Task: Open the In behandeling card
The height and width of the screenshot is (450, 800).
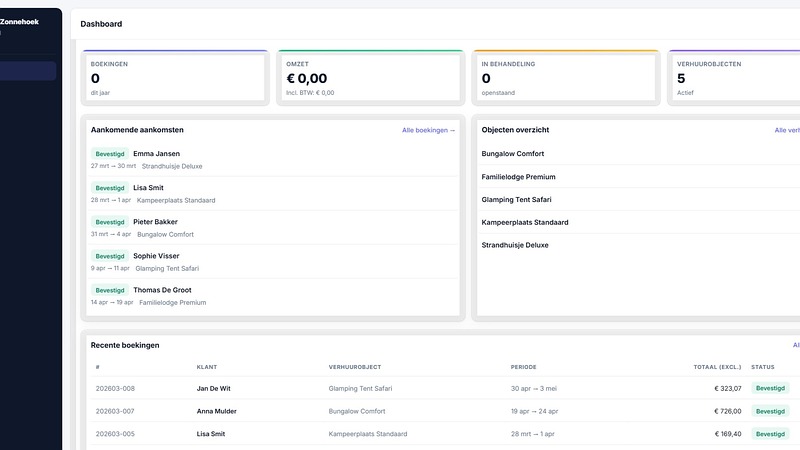Action: coord(565,77)
